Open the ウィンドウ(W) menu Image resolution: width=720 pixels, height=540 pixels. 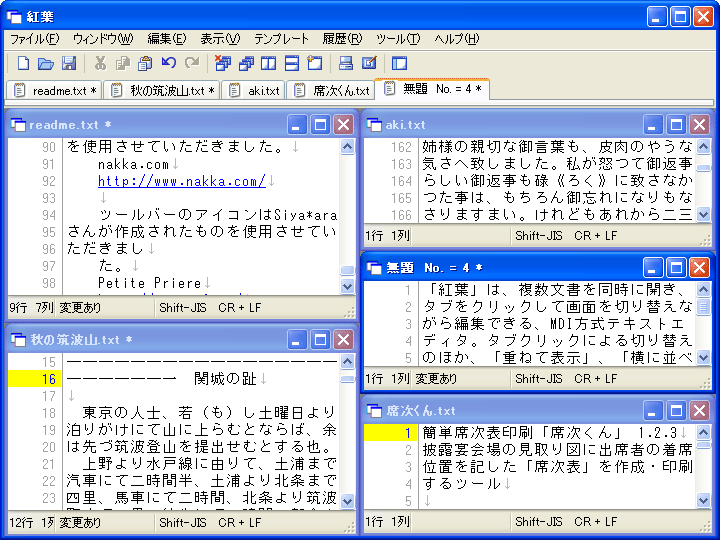point(103,39)
